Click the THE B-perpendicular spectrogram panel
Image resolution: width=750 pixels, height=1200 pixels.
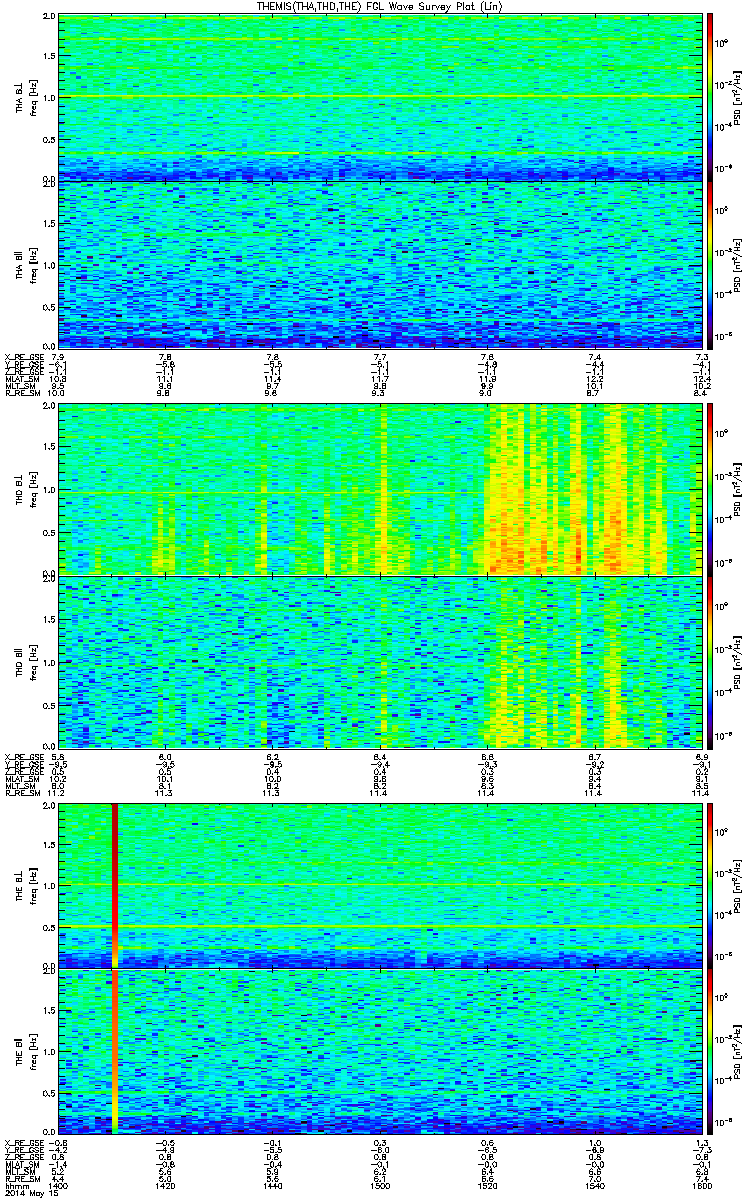[x=379, y=885]
